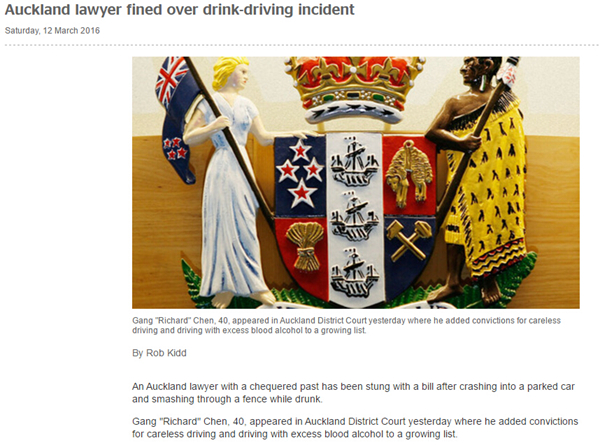Screen dimensions: 600x445
Task: Click the four red stars shield quadrant
Action: [300, 175]
